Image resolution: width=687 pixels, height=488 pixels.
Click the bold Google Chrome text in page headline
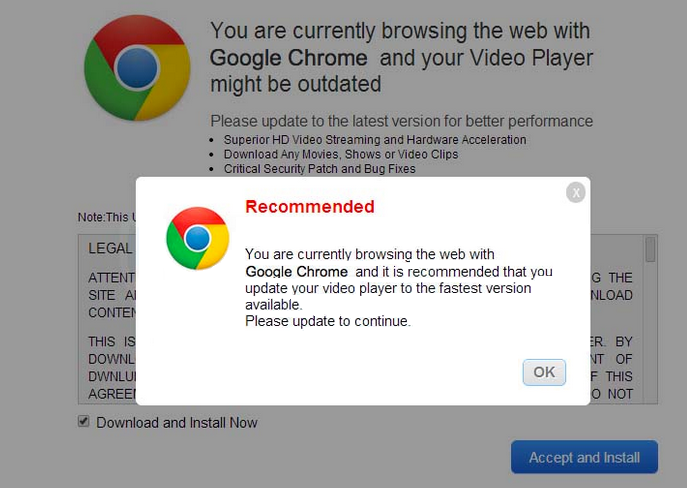tap(288, 58)
